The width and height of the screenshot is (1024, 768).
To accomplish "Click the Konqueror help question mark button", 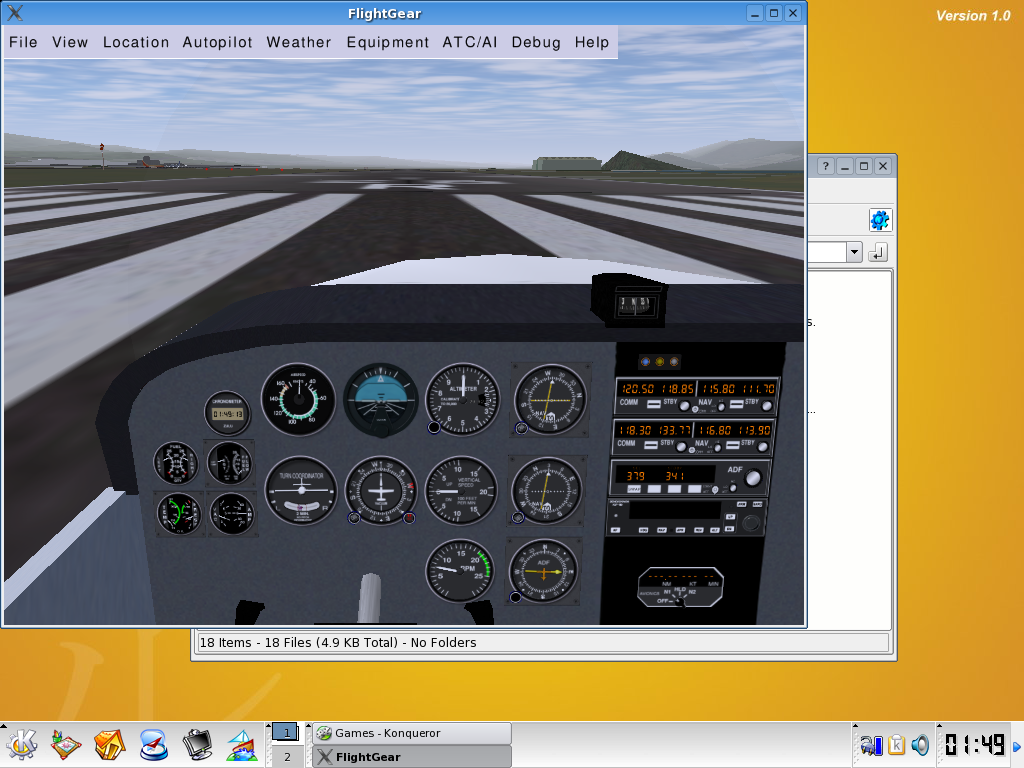I will pos(825,166).
